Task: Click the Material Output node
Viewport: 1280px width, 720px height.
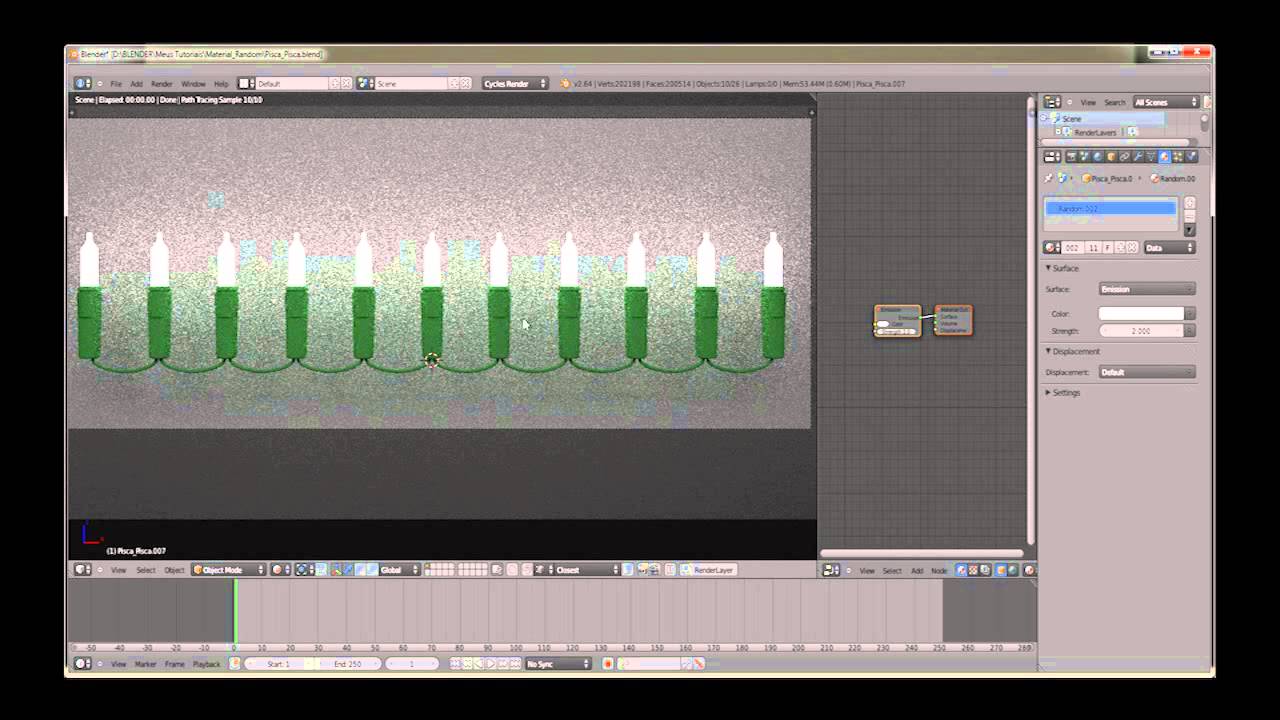Action: pyautogui.click(x=953, y=320)
